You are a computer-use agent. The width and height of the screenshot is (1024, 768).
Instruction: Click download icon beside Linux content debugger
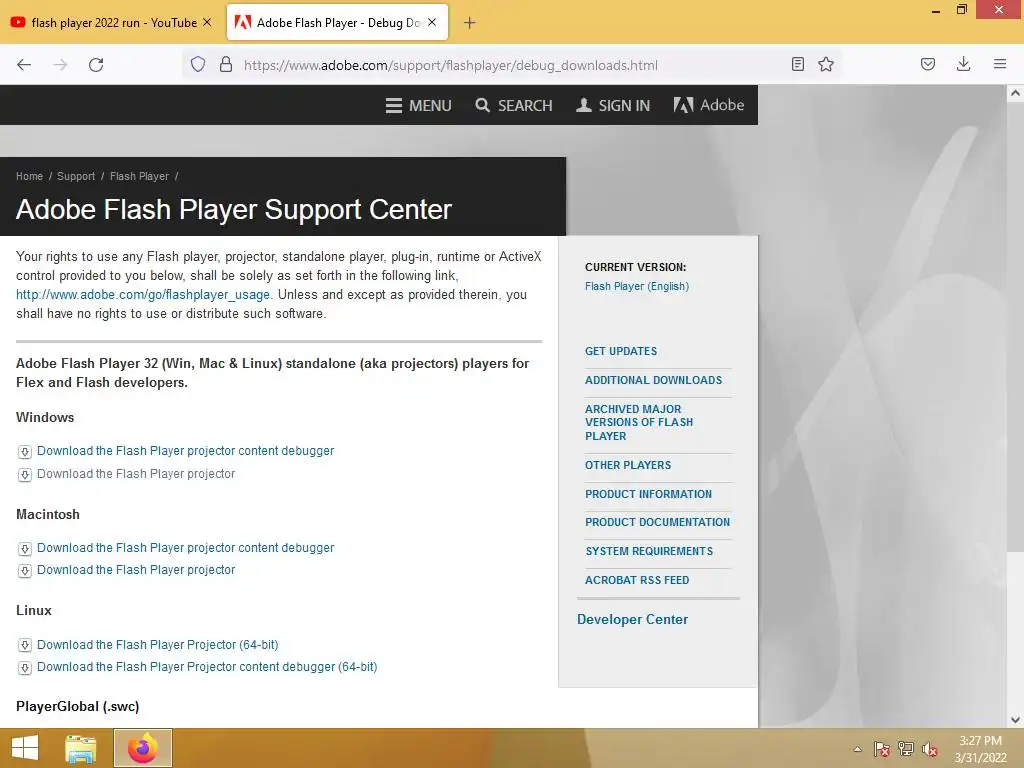25,668
